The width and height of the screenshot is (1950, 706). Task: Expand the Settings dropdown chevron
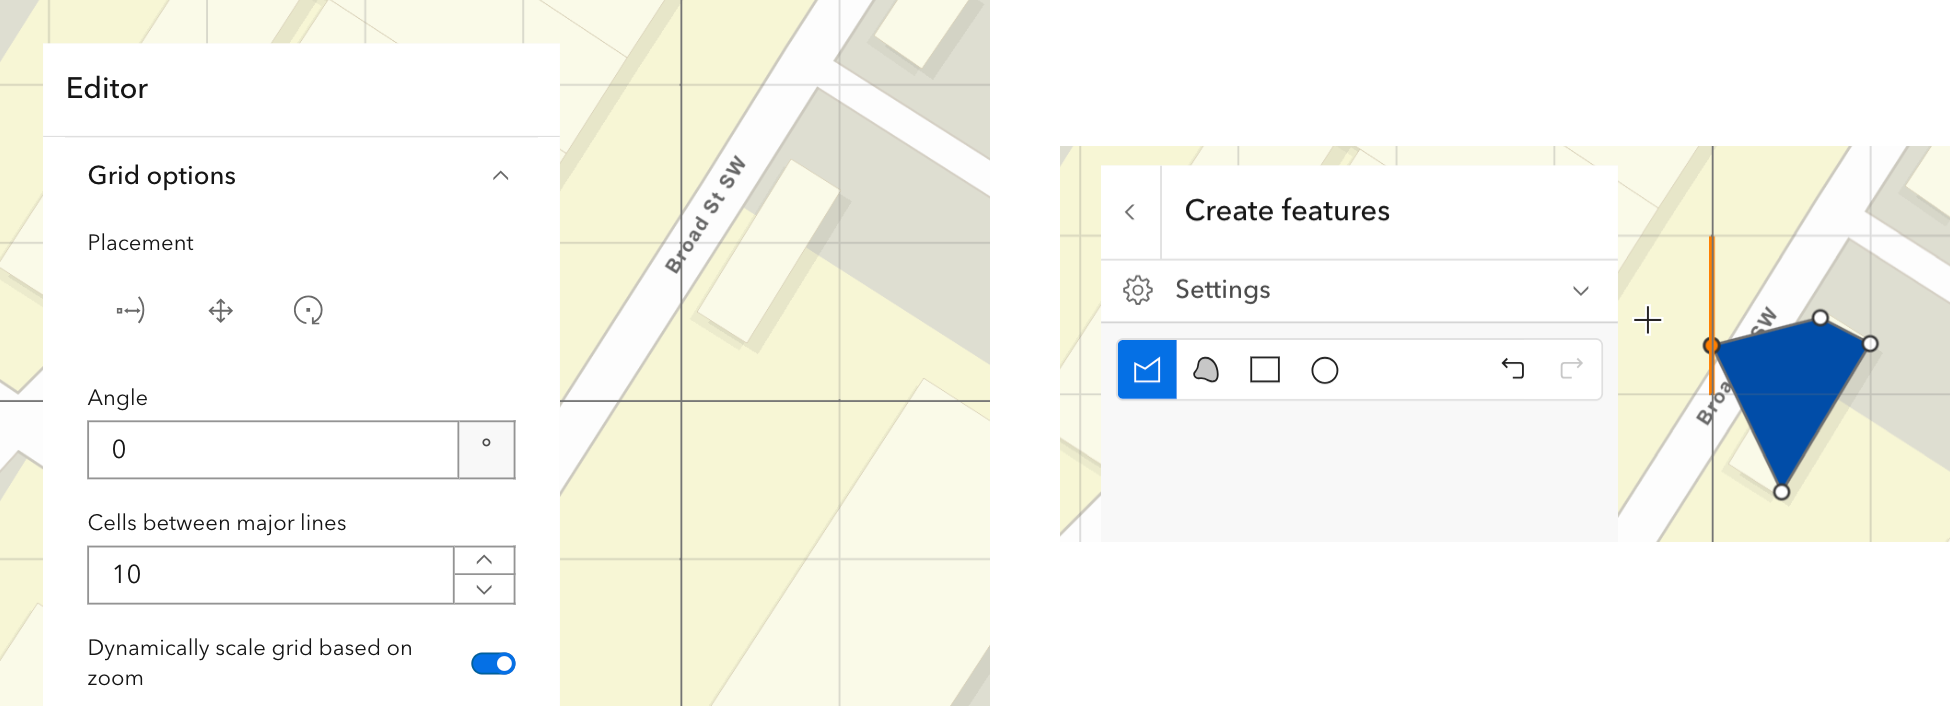[1581, 290]
